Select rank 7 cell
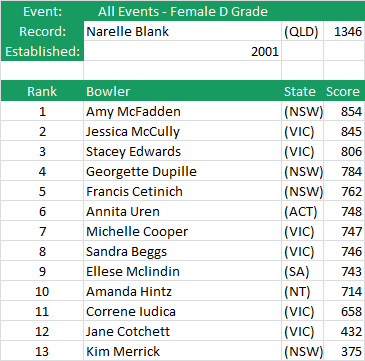The height and width of the screenshot is (361, 365). (x=42, y=231)
